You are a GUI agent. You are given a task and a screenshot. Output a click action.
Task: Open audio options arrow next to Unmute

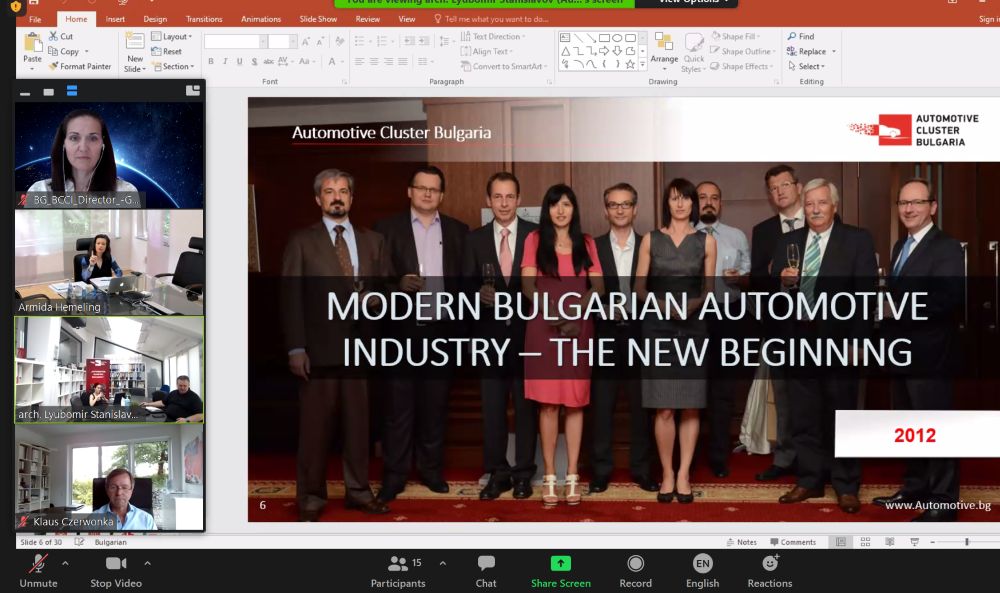coord(65,563)
